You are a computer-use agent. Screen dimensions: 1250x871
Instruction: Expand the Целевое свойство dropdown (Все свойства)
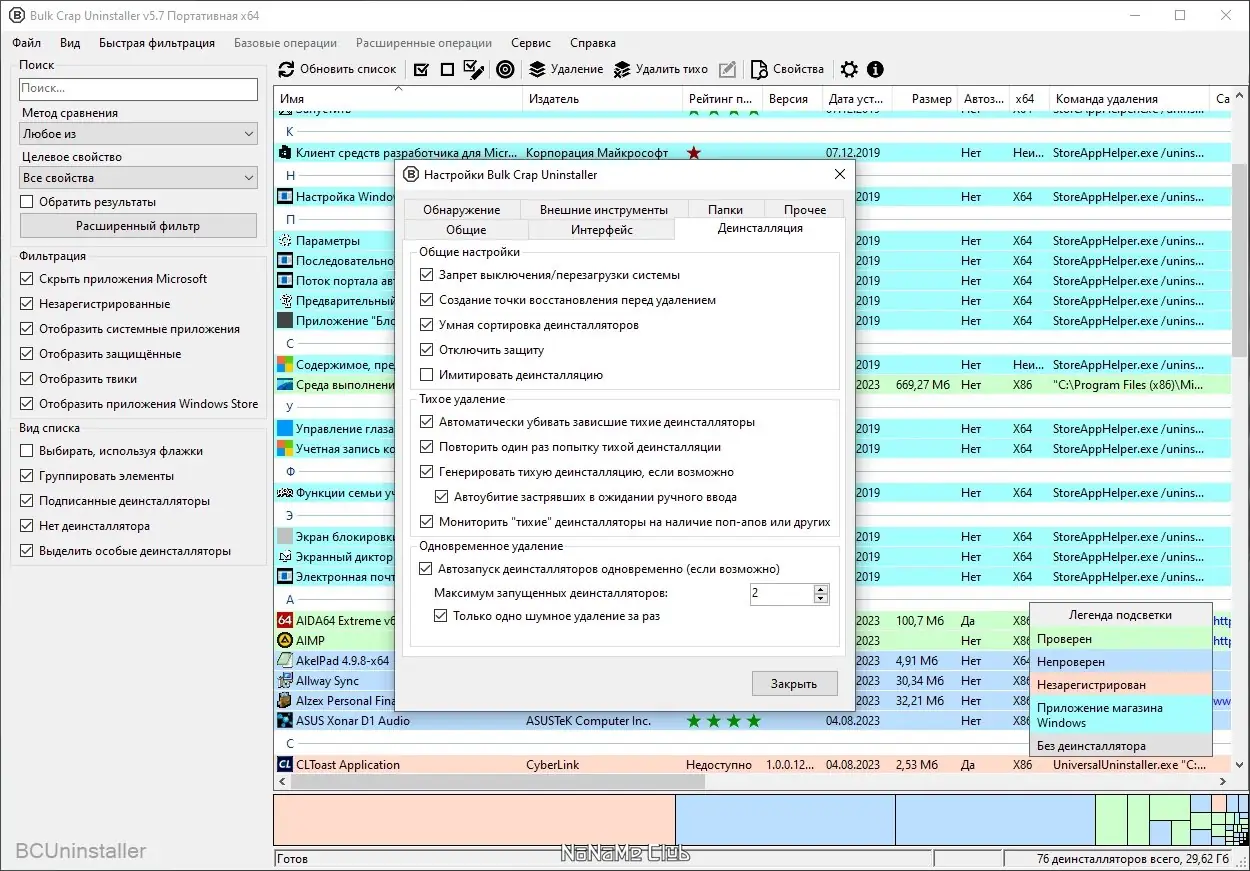[x=138, y=178]
